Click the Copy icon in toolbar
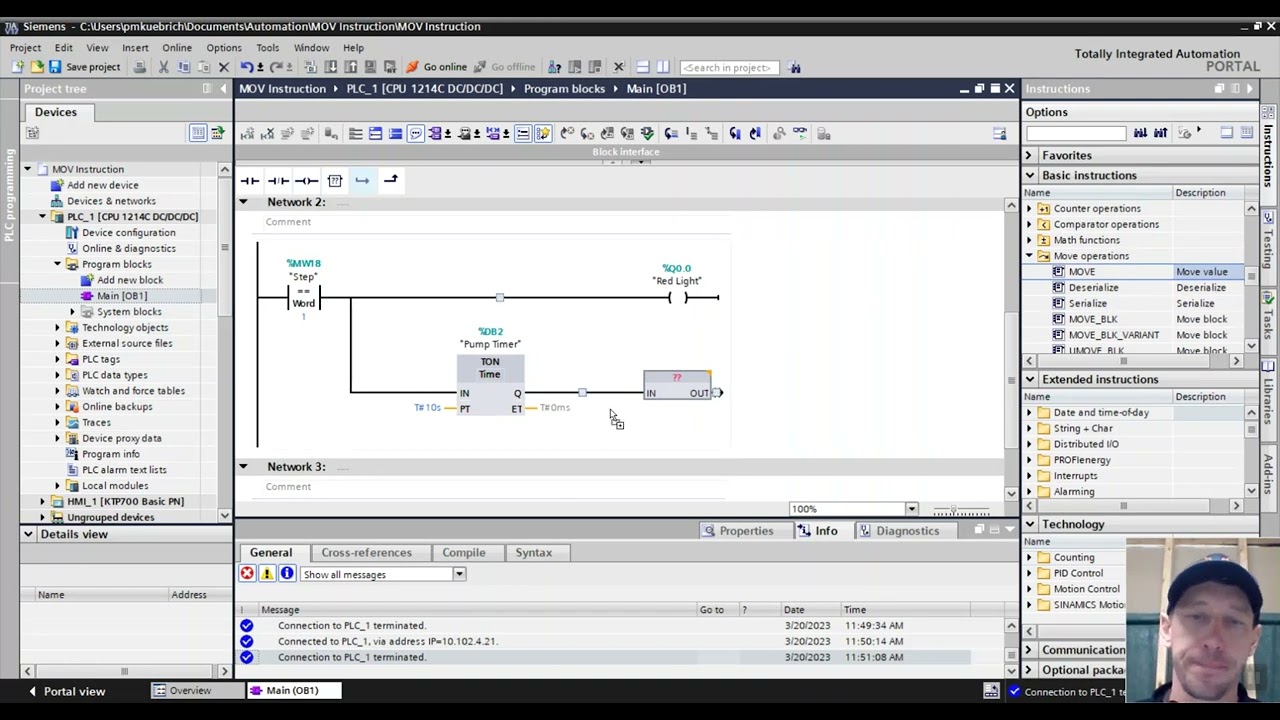1280x720 pixels. tap(183, 67)
